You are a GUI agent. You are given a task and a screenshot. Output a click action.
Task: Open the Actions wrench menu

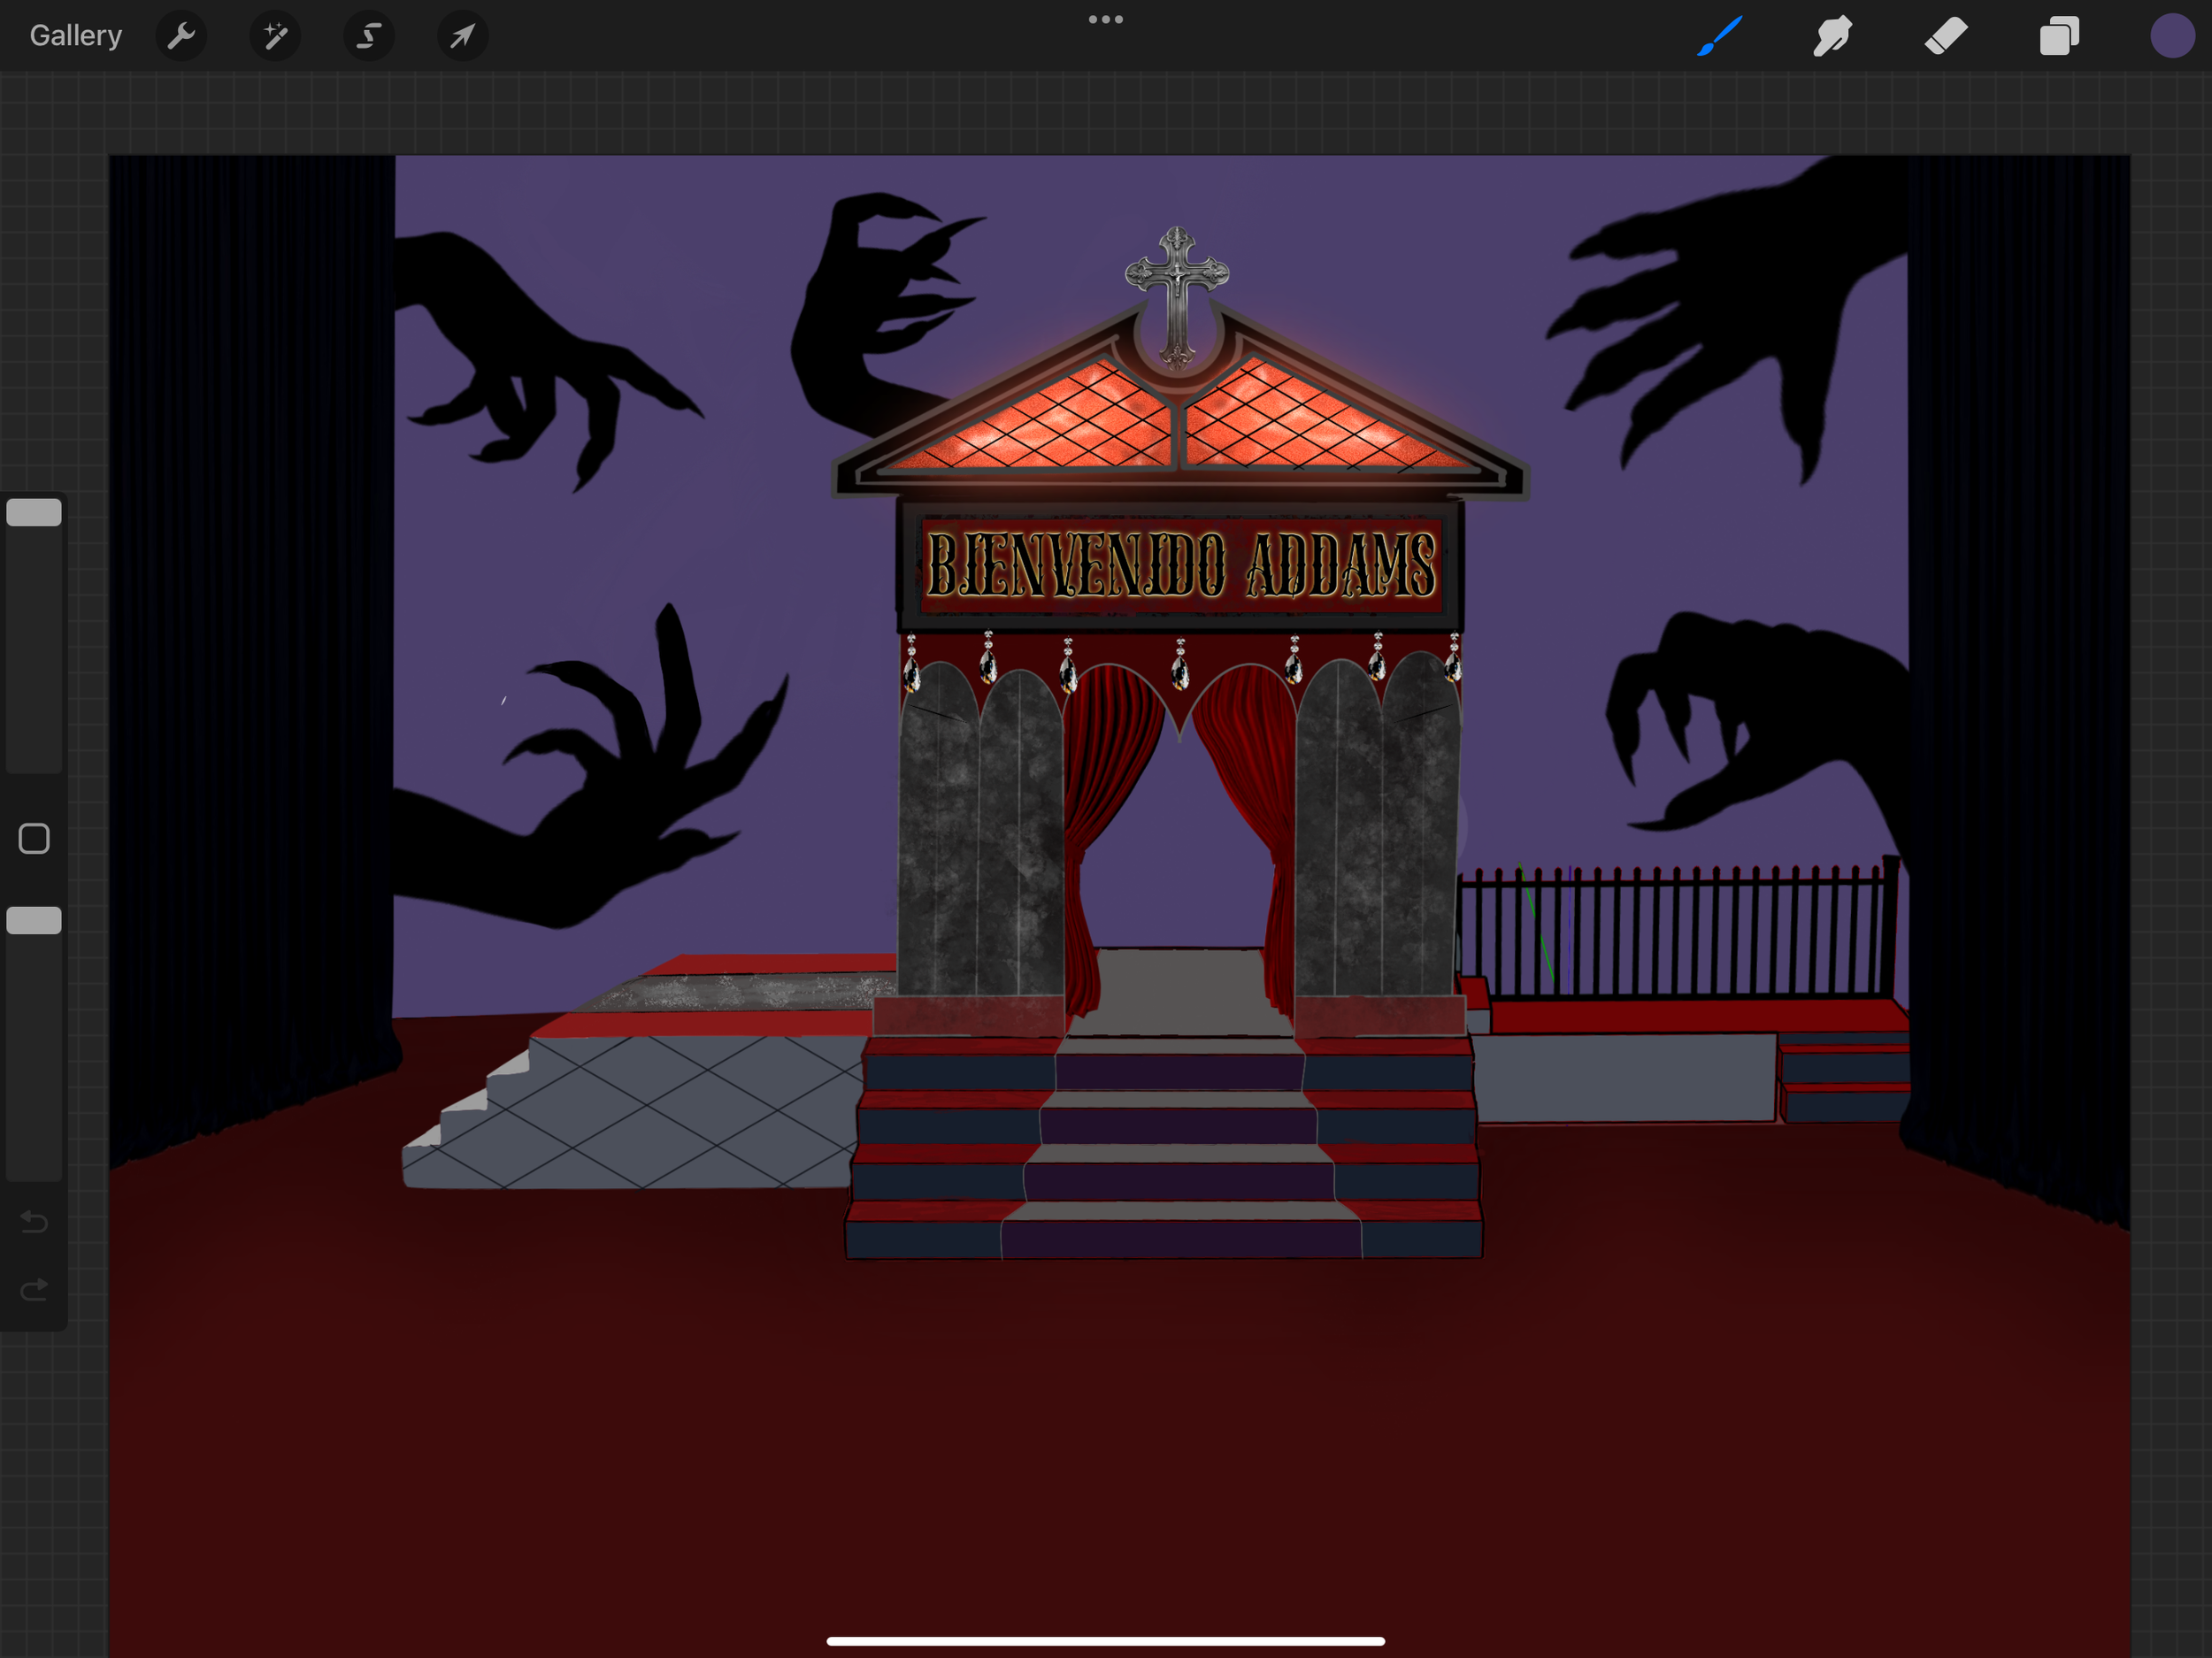181,36
